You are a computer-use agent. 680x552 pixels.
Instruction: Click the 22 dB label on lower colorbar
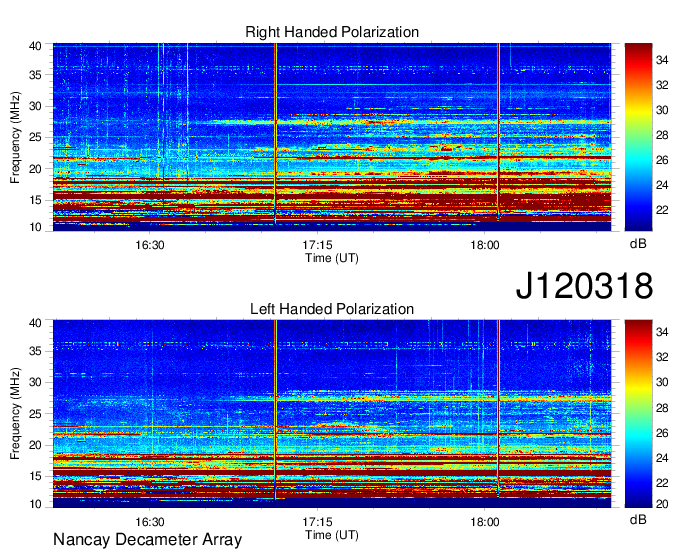coord(662,483)
